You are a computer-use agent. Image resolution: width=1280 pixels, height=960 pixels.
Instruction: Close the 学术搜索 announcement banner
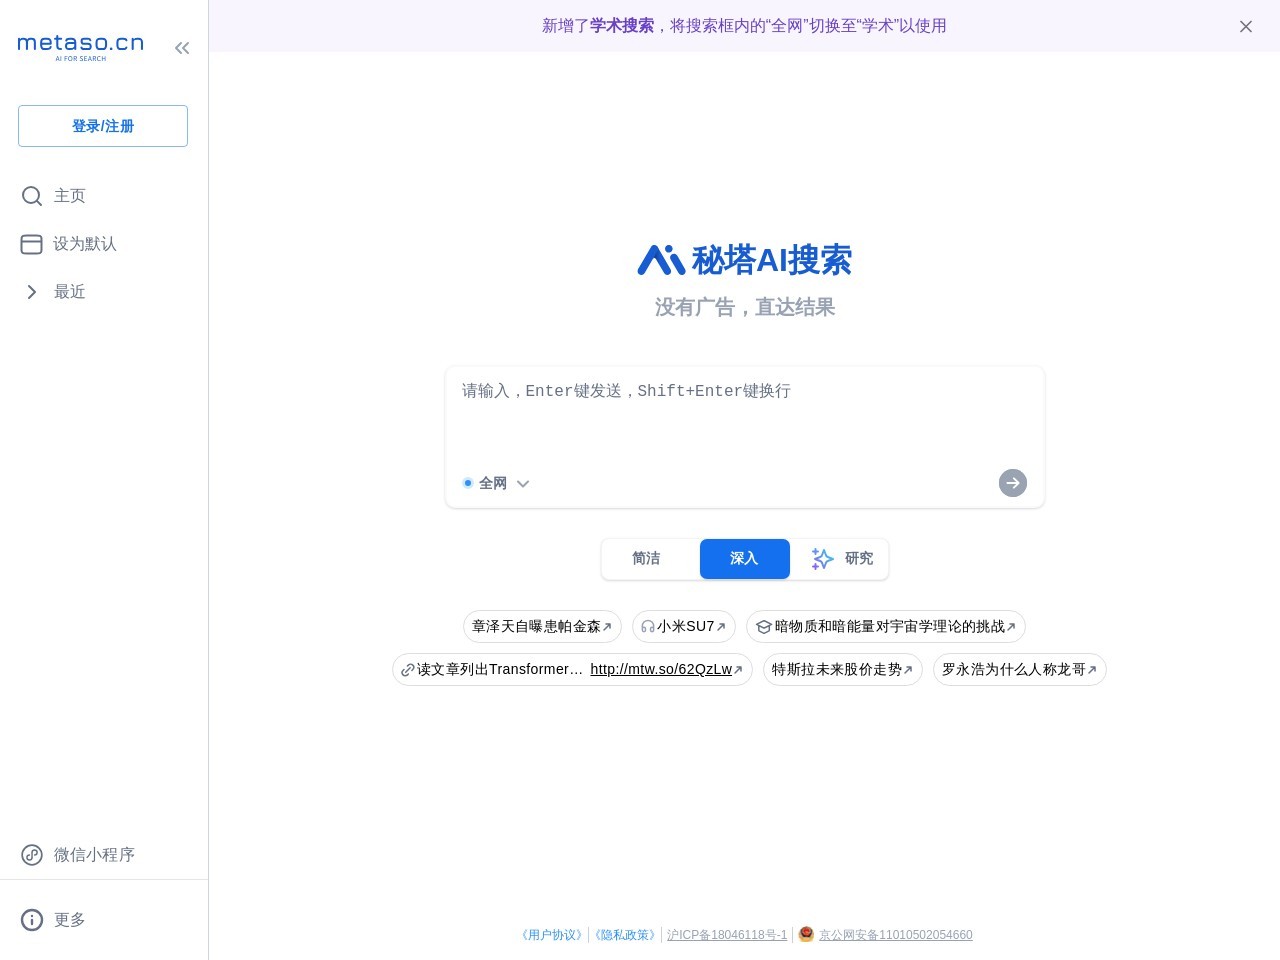pyautogui.click(x=1246, y=26)
